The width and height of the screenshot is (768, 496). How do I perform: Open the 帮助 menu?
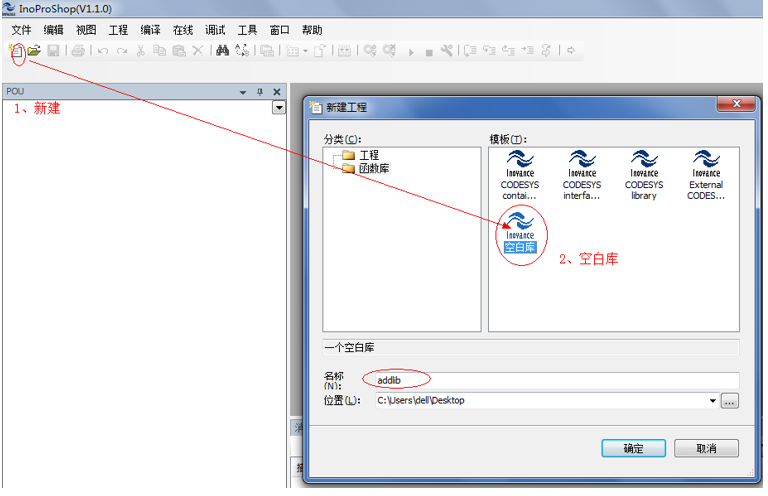click(312, 30)
